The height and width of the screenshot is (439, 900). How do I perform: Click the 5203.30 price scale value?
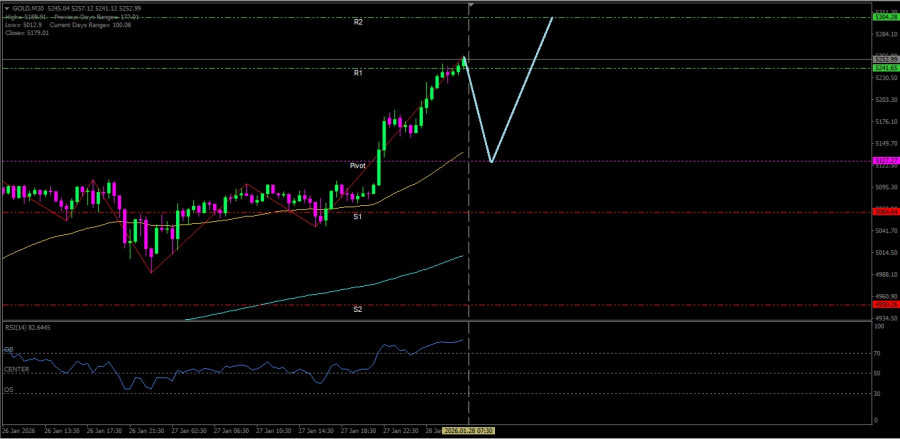885,99
